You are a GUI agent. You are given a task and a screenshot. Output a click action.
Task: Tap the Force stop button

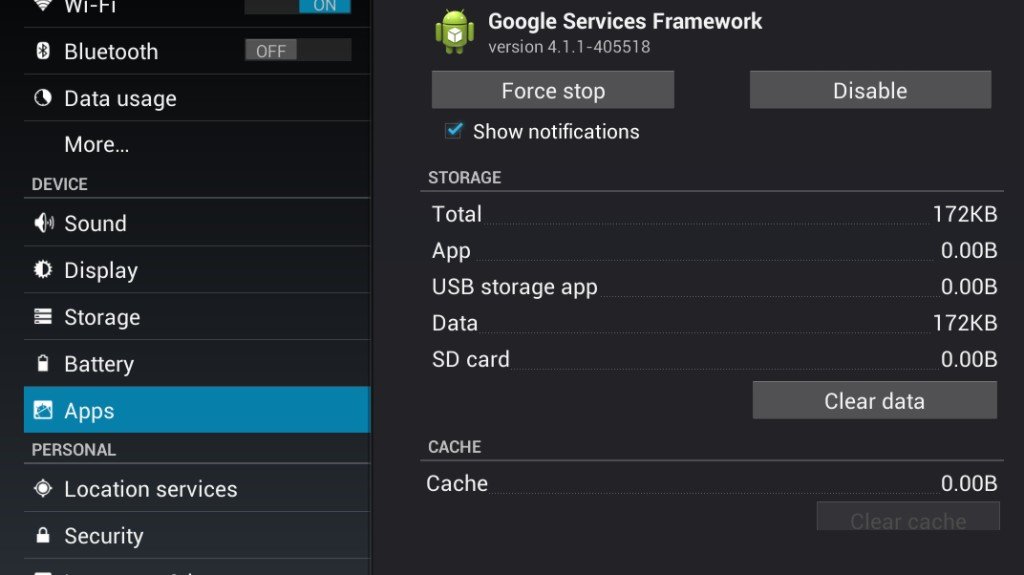tap(552, 90)
